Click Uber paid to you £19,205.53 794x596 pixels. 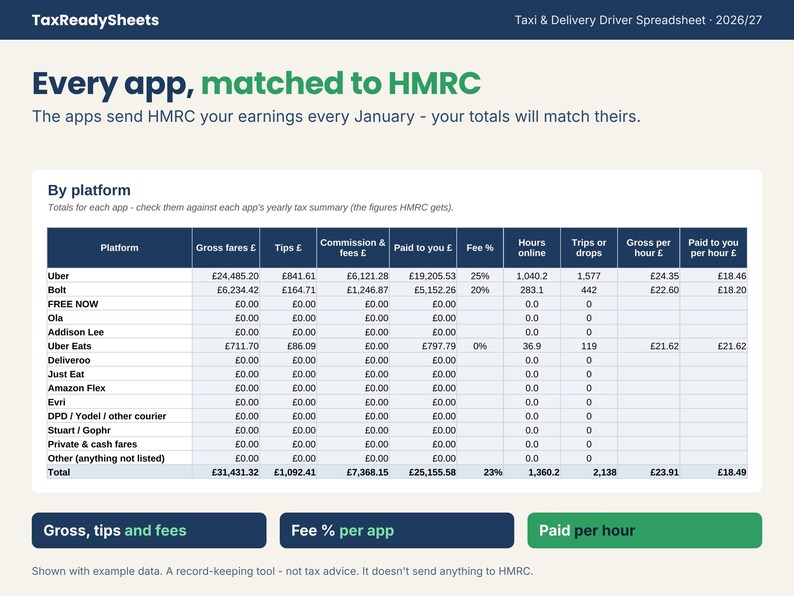423,276
